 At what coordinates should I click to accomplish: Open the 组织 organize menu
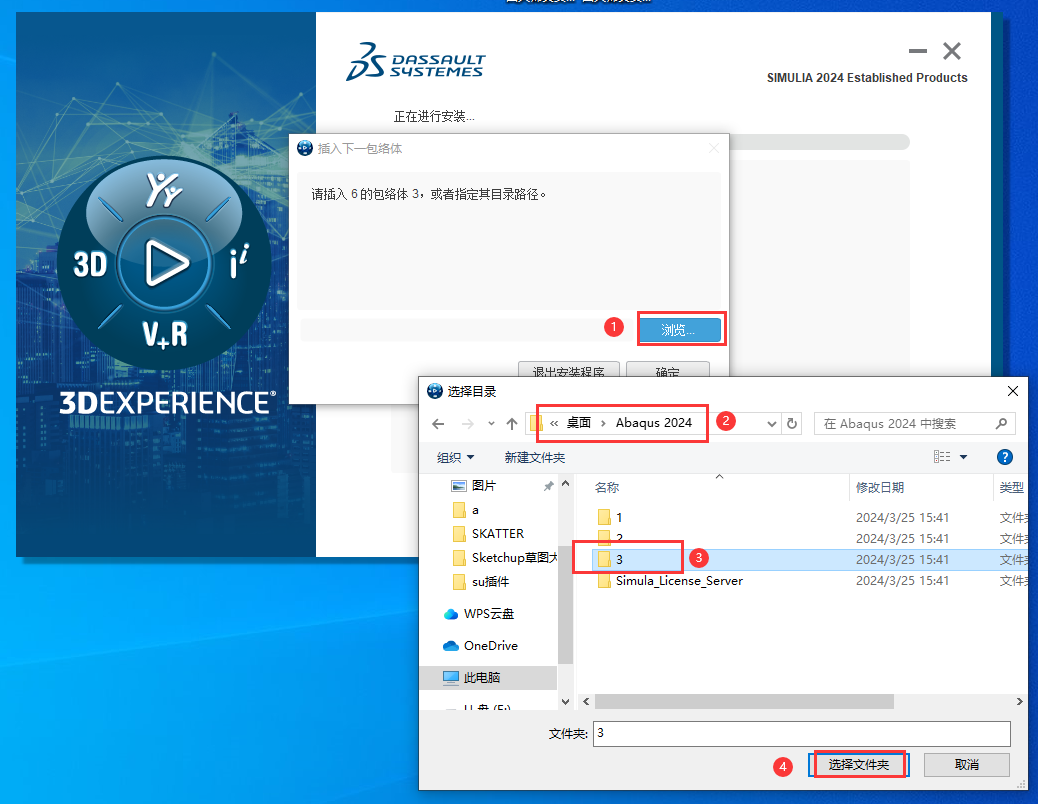coord(455,457)
